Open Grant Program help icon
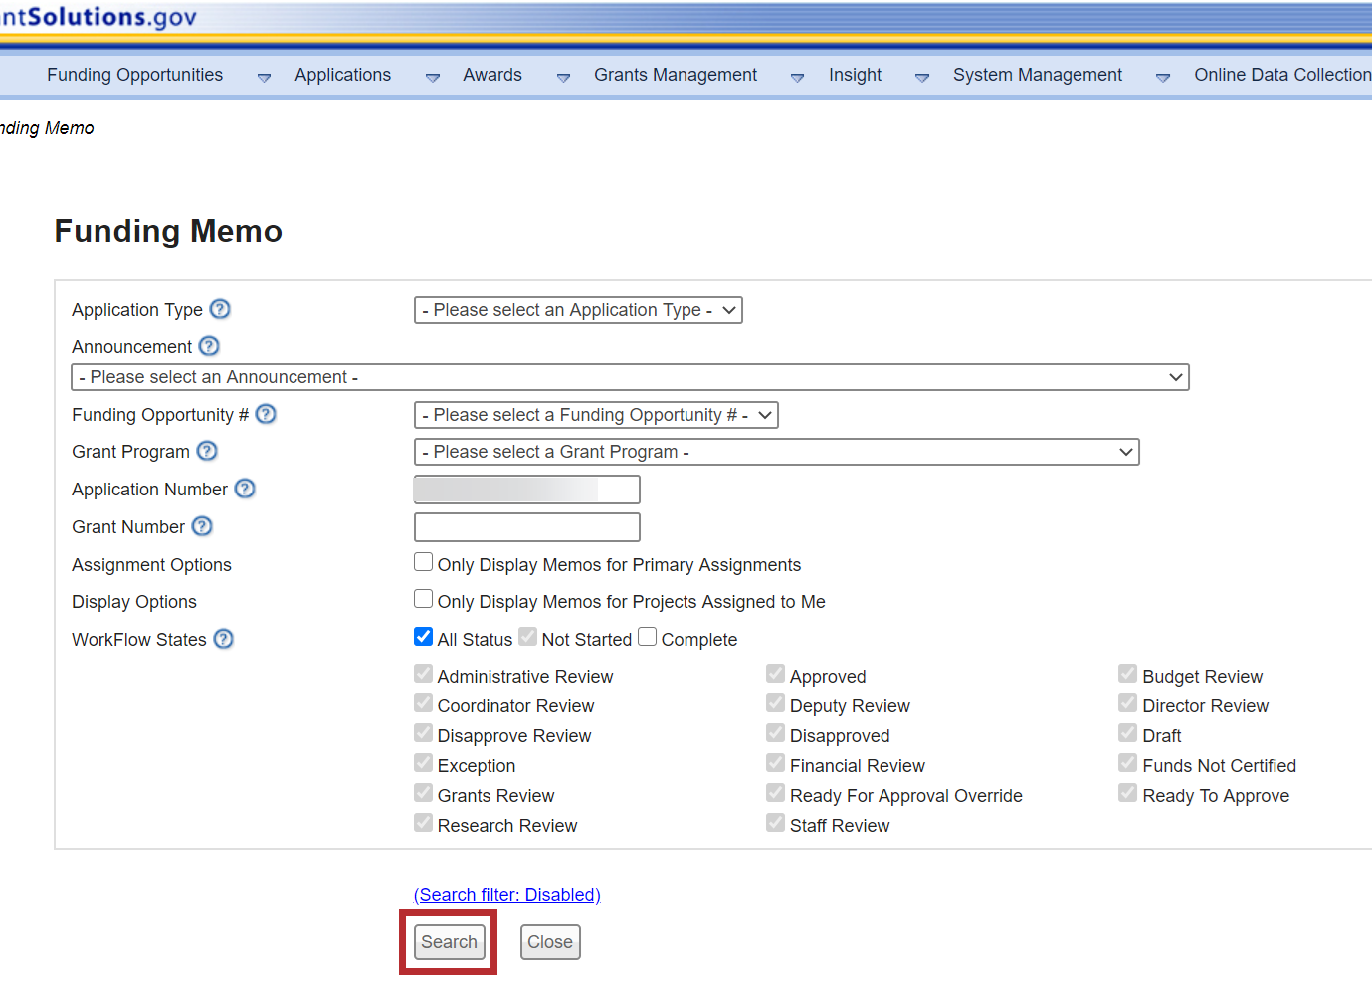The height and width of the screenshot is (986, 1372). (x=207, y=451)
